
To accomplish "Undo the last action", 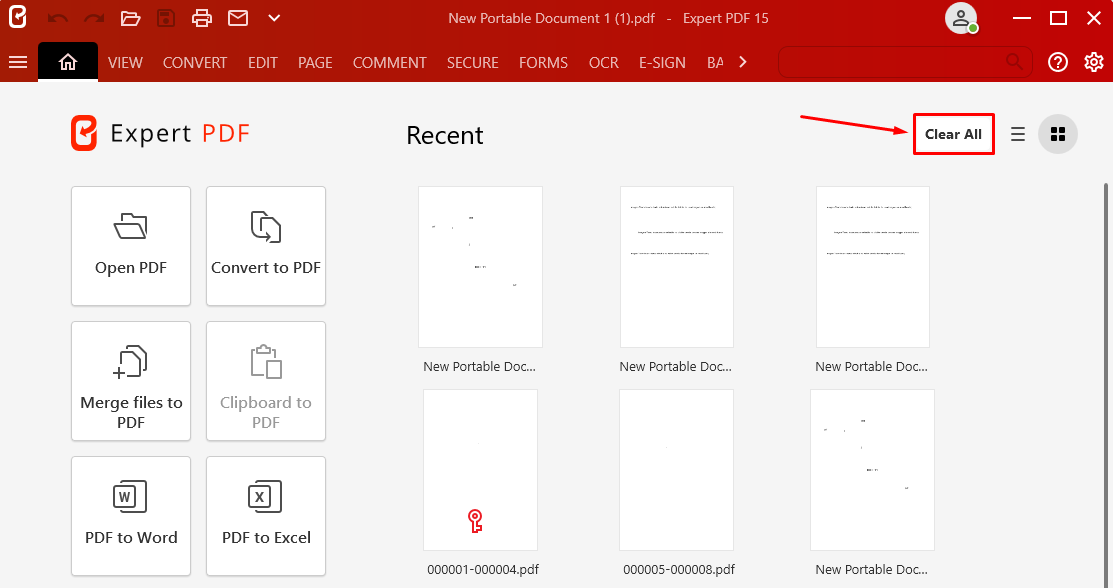I will [x=57, y=18].
